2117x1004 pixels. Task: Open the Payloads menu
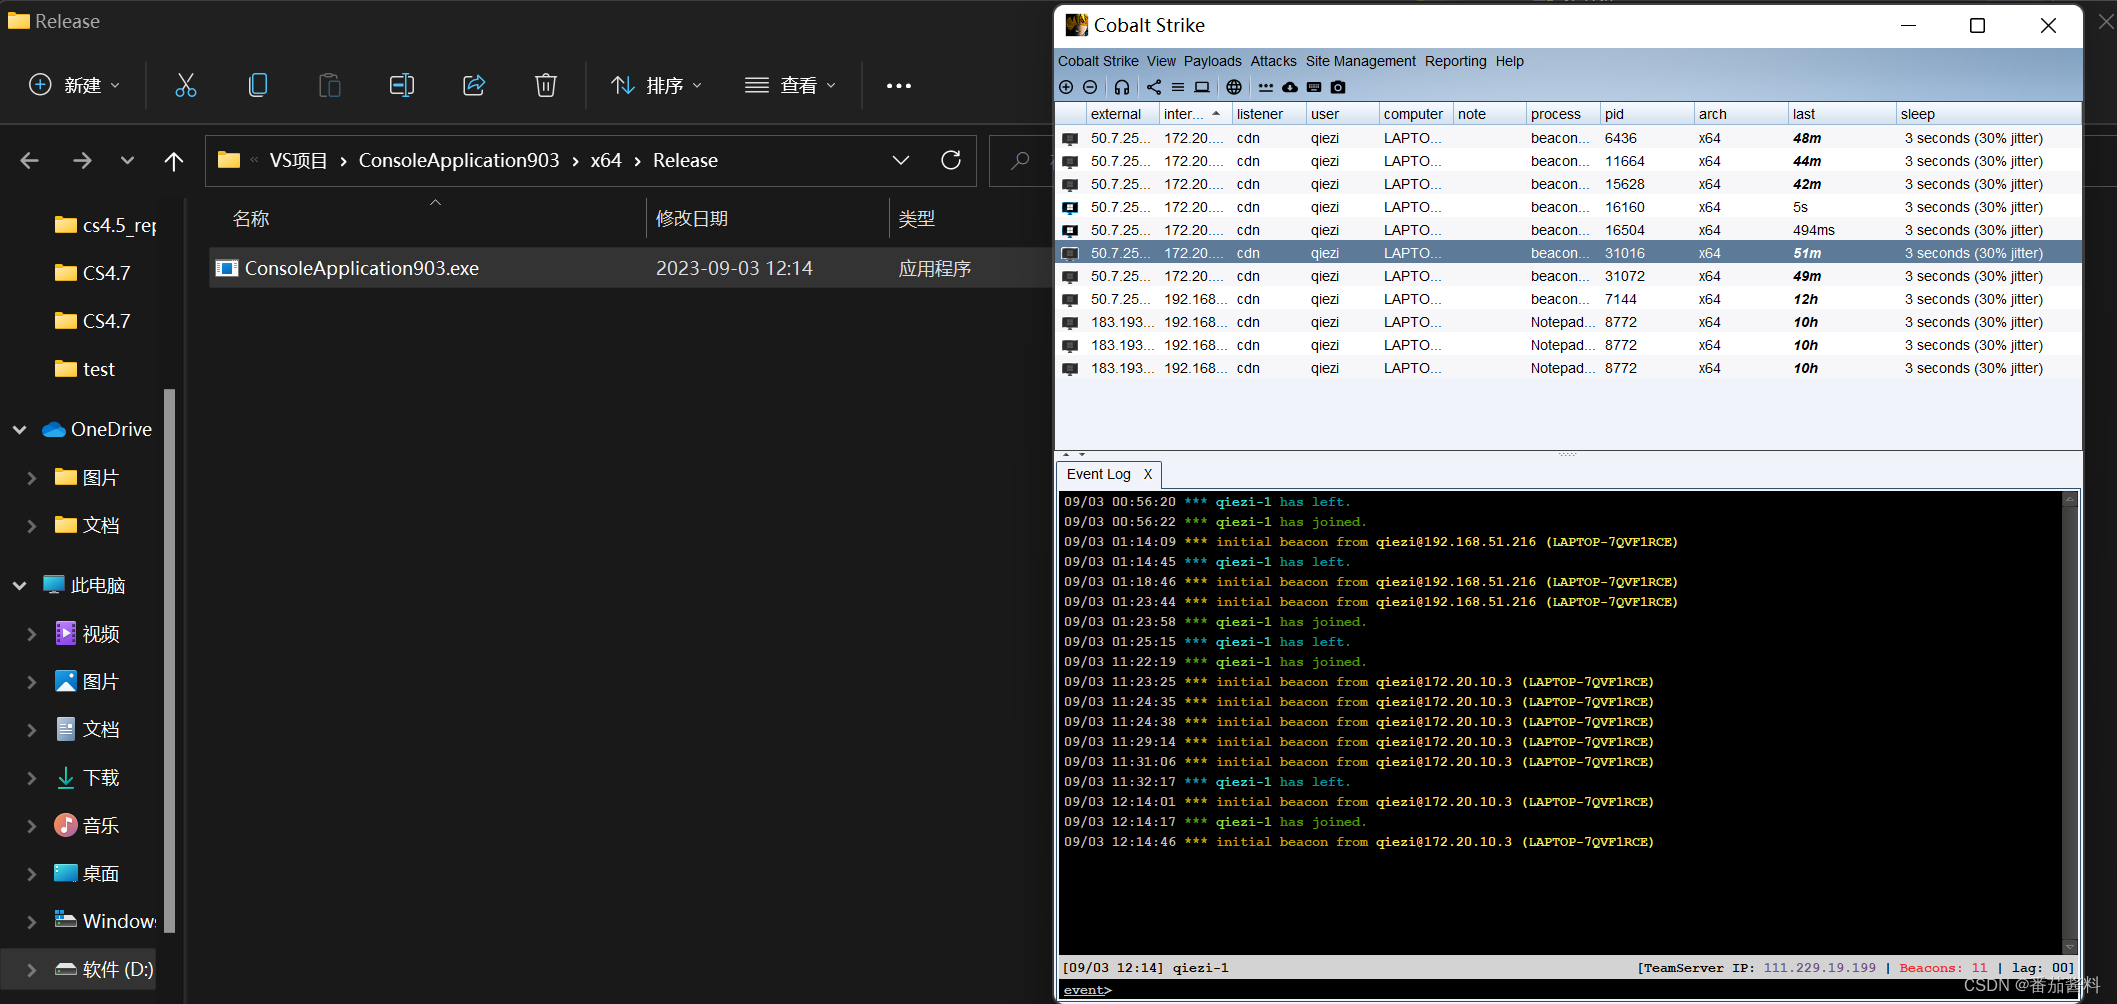point(1212,61)
